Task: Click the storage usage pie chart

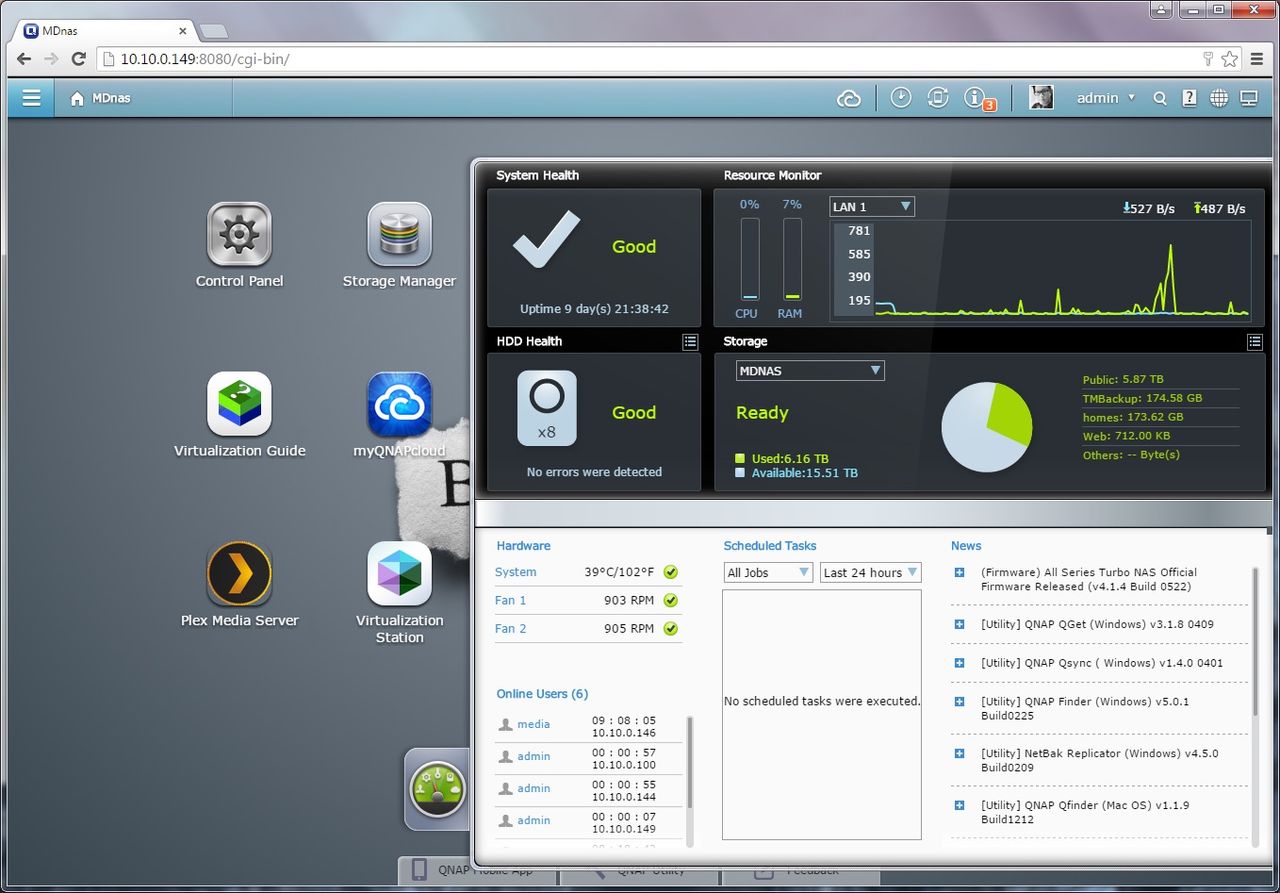Action: [986, 427]
